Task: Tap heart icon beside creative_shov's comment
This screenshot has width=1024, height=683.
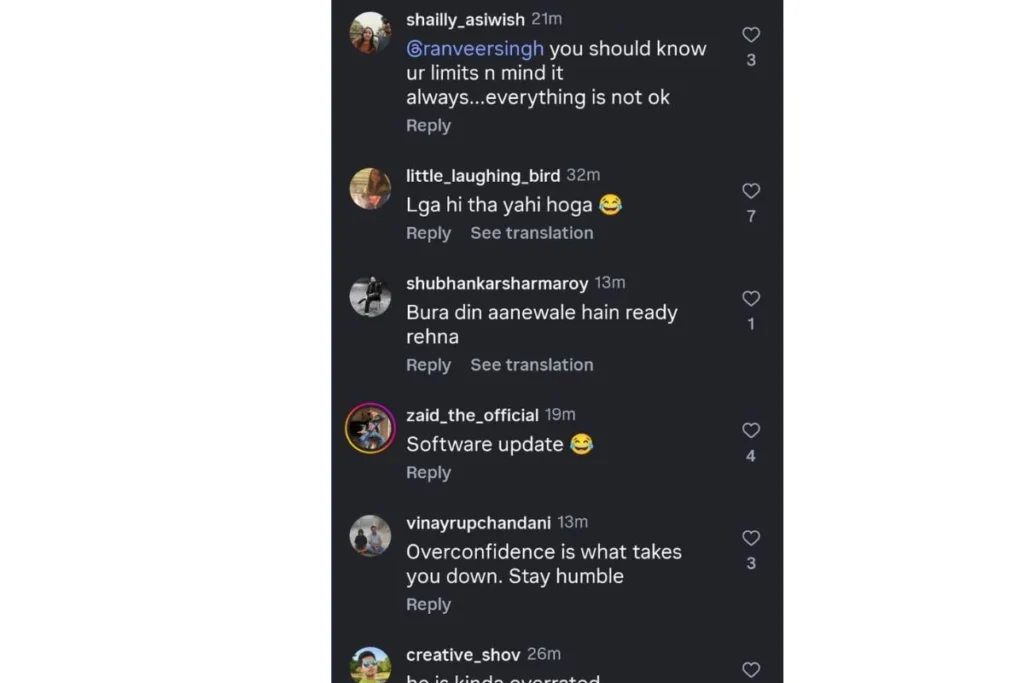Action: coord(751,669)
